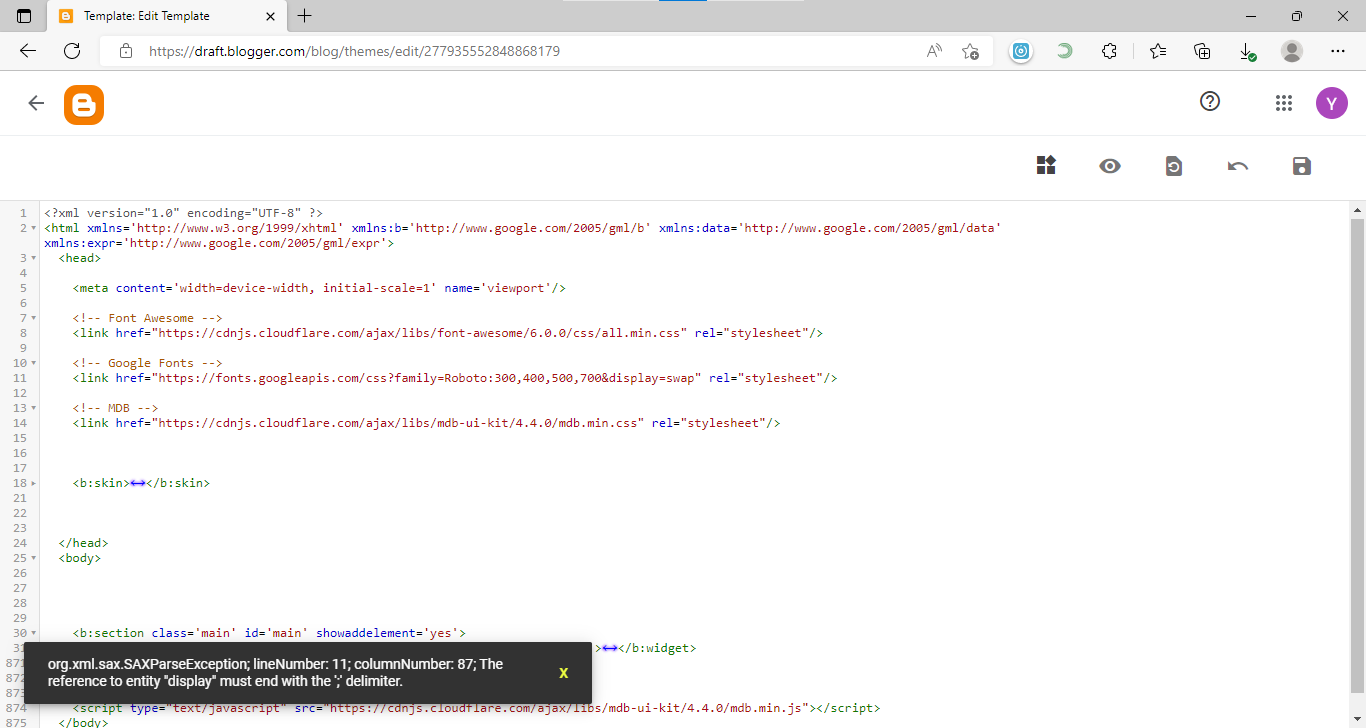1366x728 pixels.
Task: Preview the theme using the eye icon
Action: [x=1110, y=166]
